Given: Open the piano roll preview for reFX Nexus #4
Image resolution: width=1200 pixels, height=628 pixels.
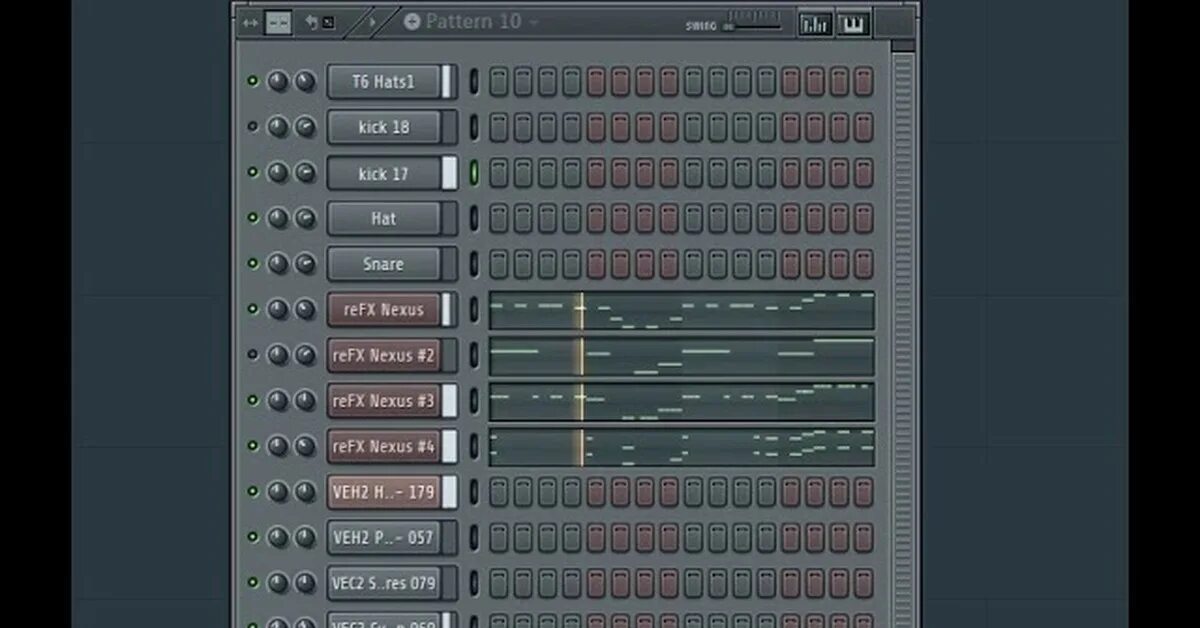Looking at the screenshot, I should coord(681,447).
